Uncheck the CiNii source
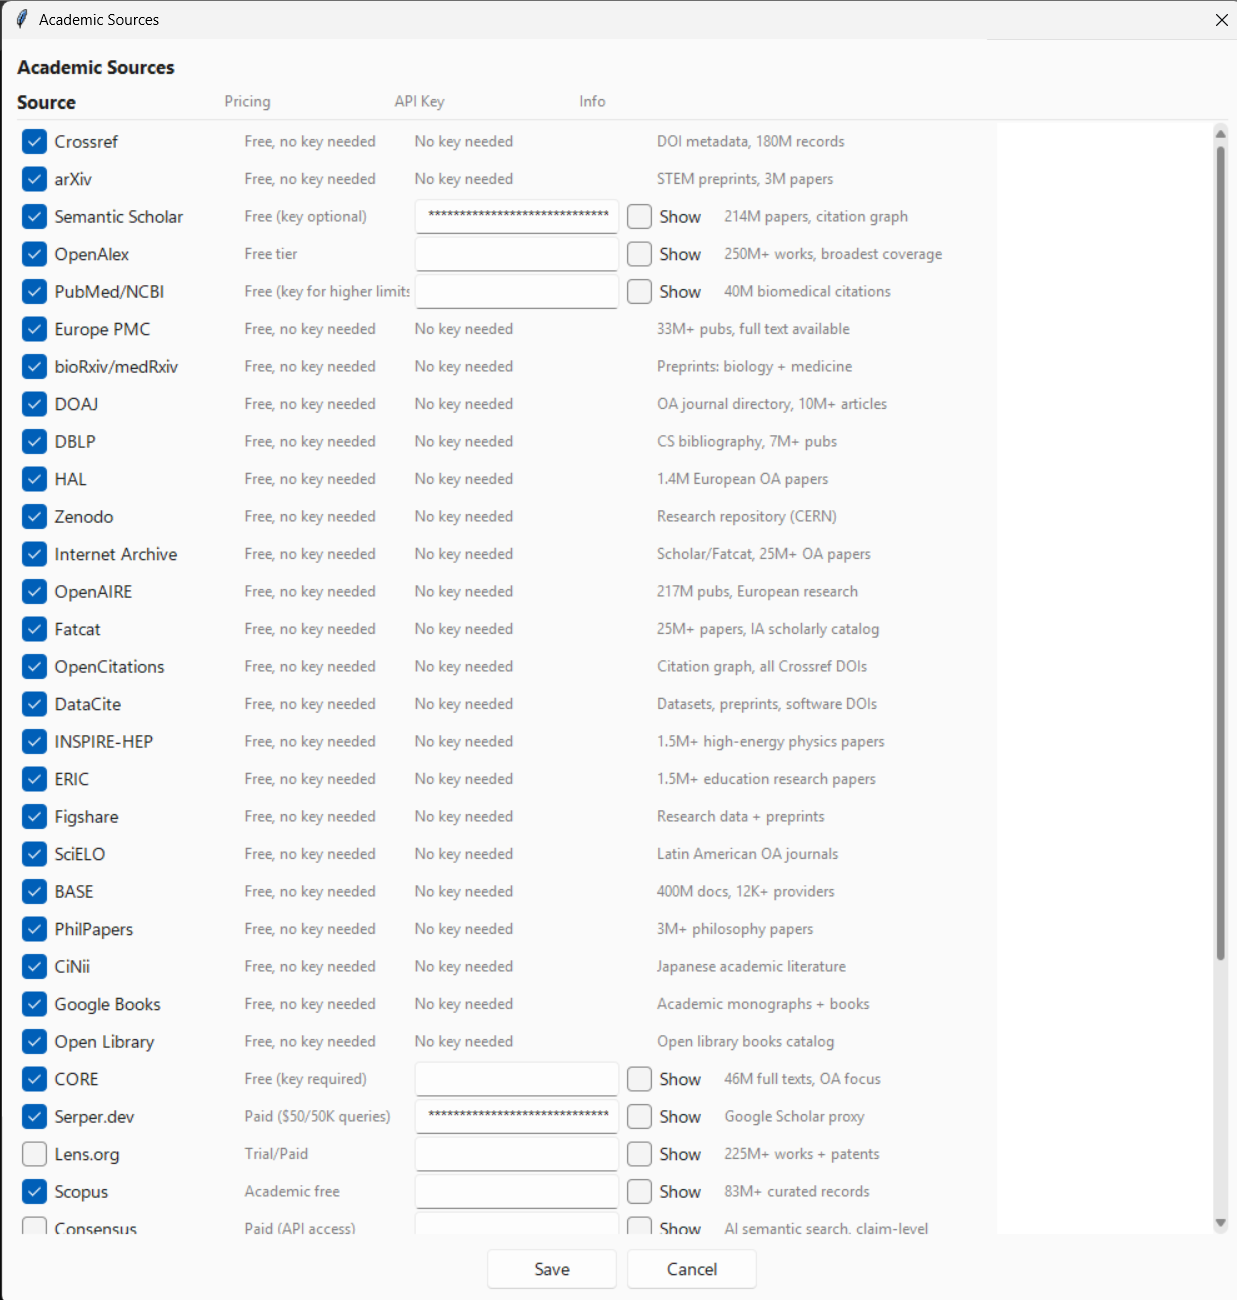The image size is (1237, 1300). (34, 967)
